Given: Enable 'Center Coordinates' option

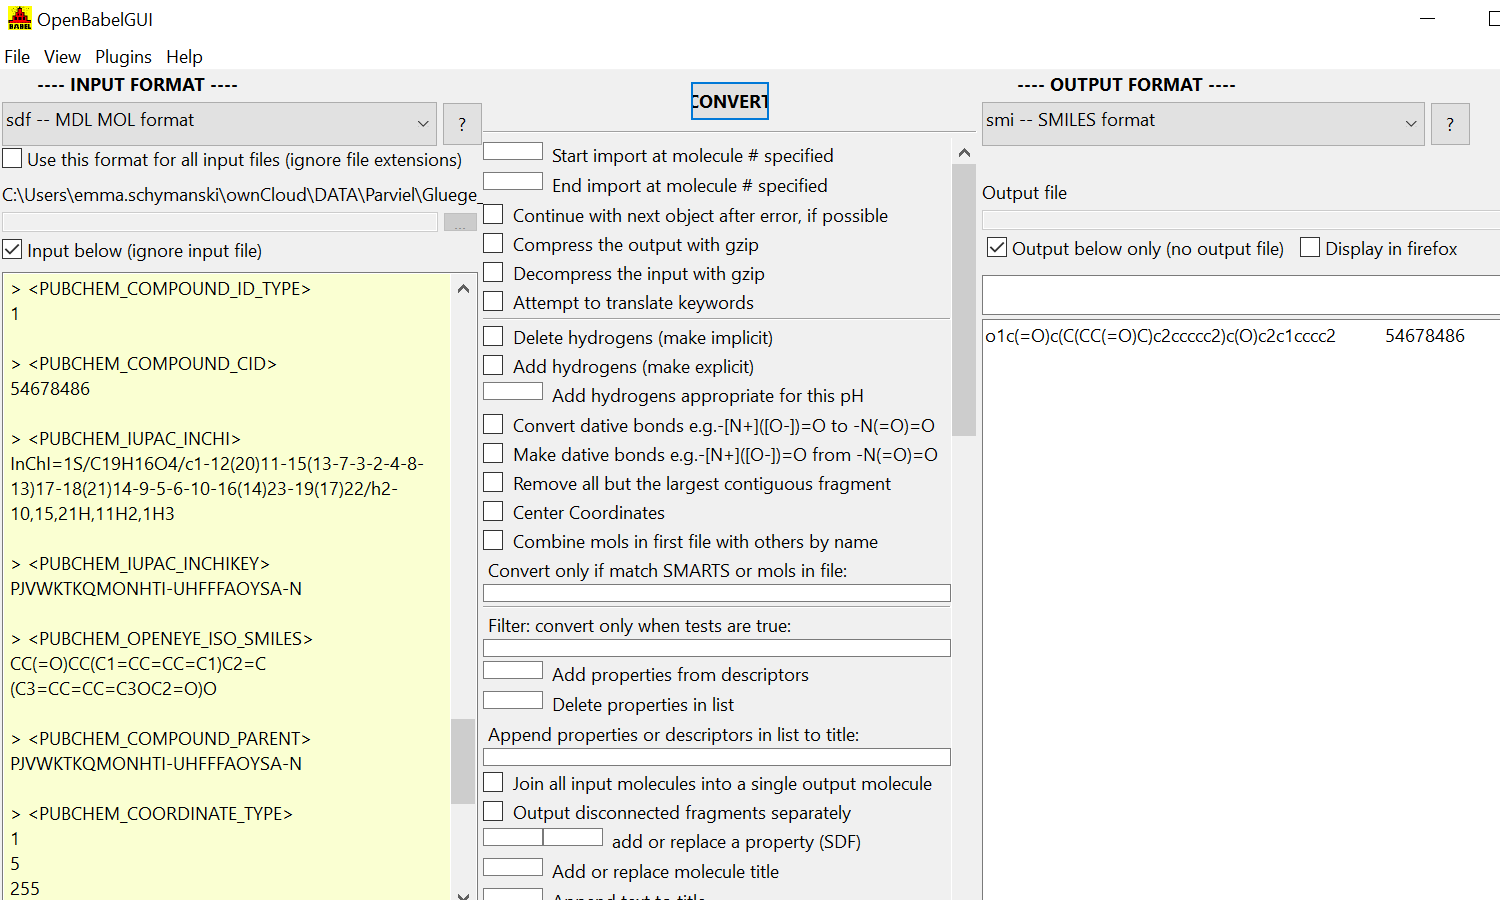Looking at the screenshot, I should pyautogui.click(x=493, y=511).
